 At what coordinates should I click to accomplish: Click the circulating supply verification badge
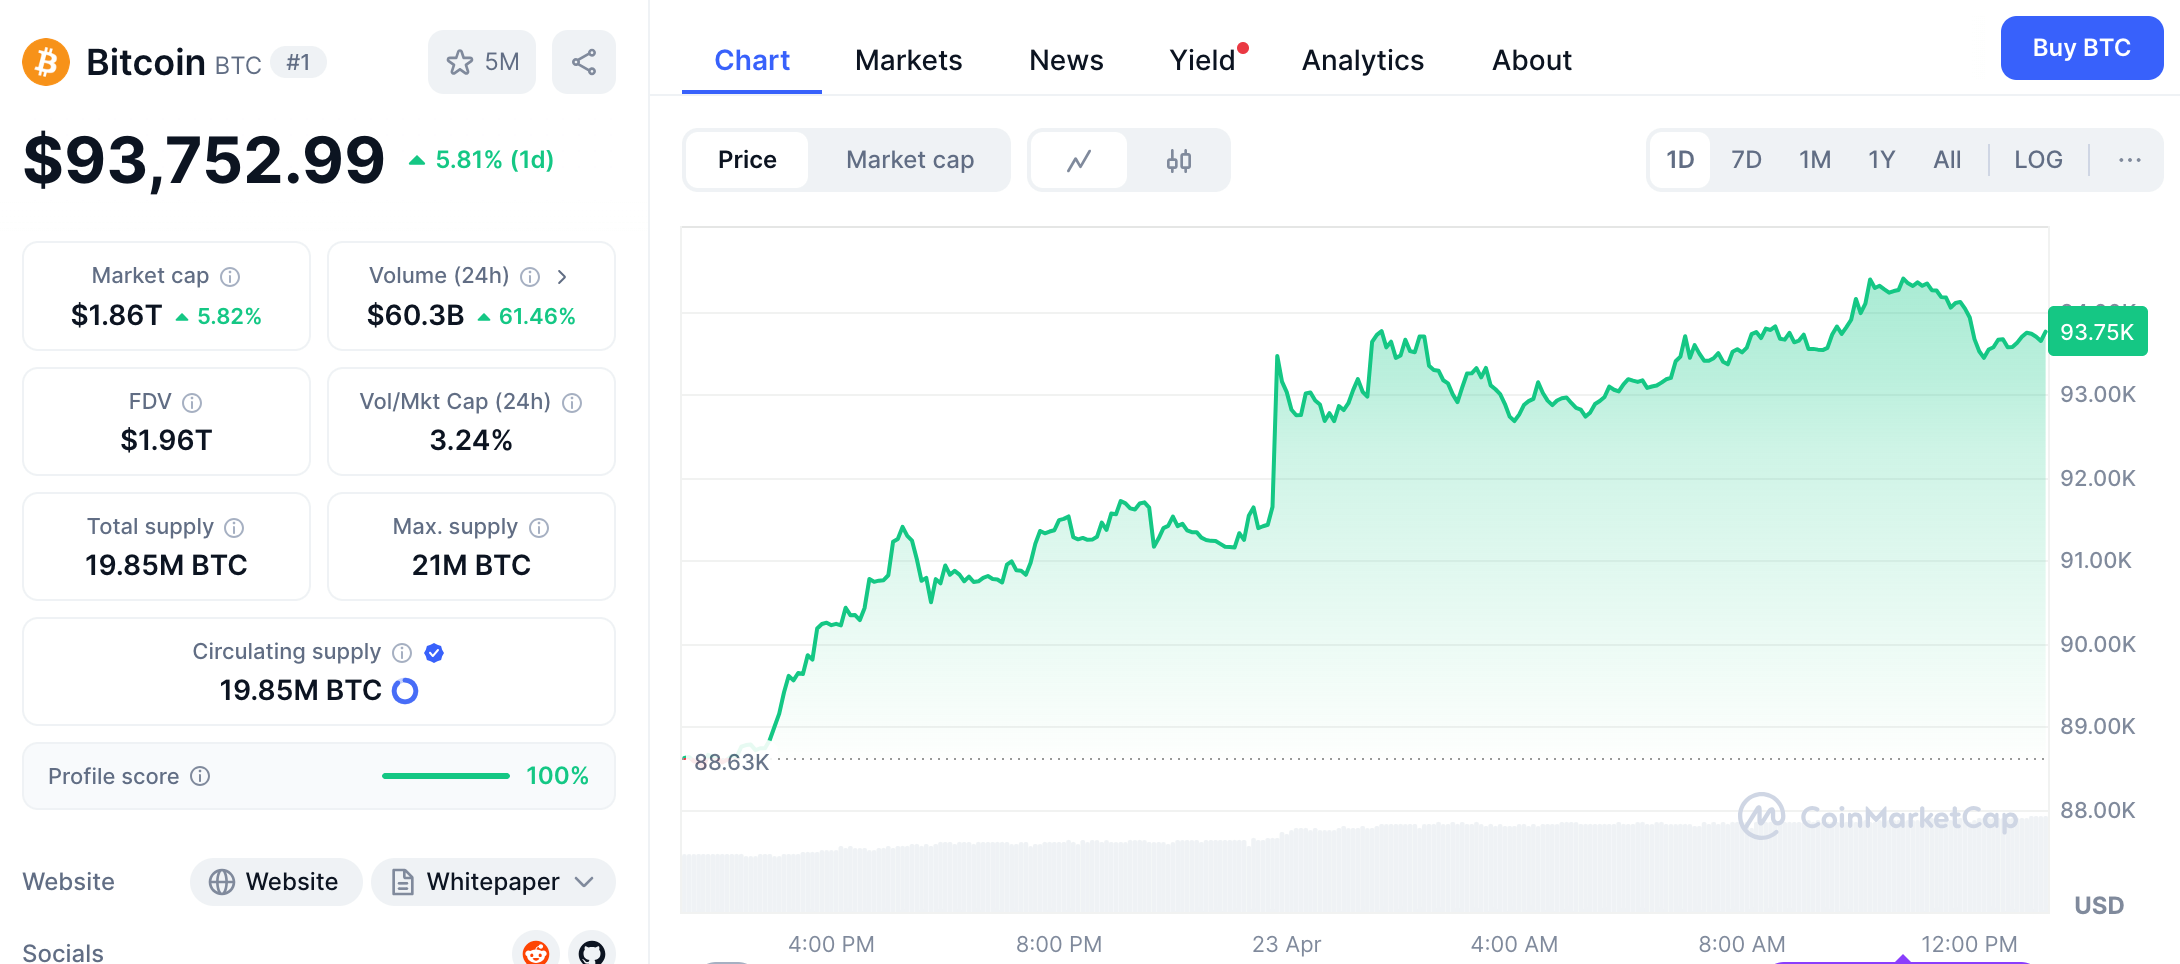433,652
